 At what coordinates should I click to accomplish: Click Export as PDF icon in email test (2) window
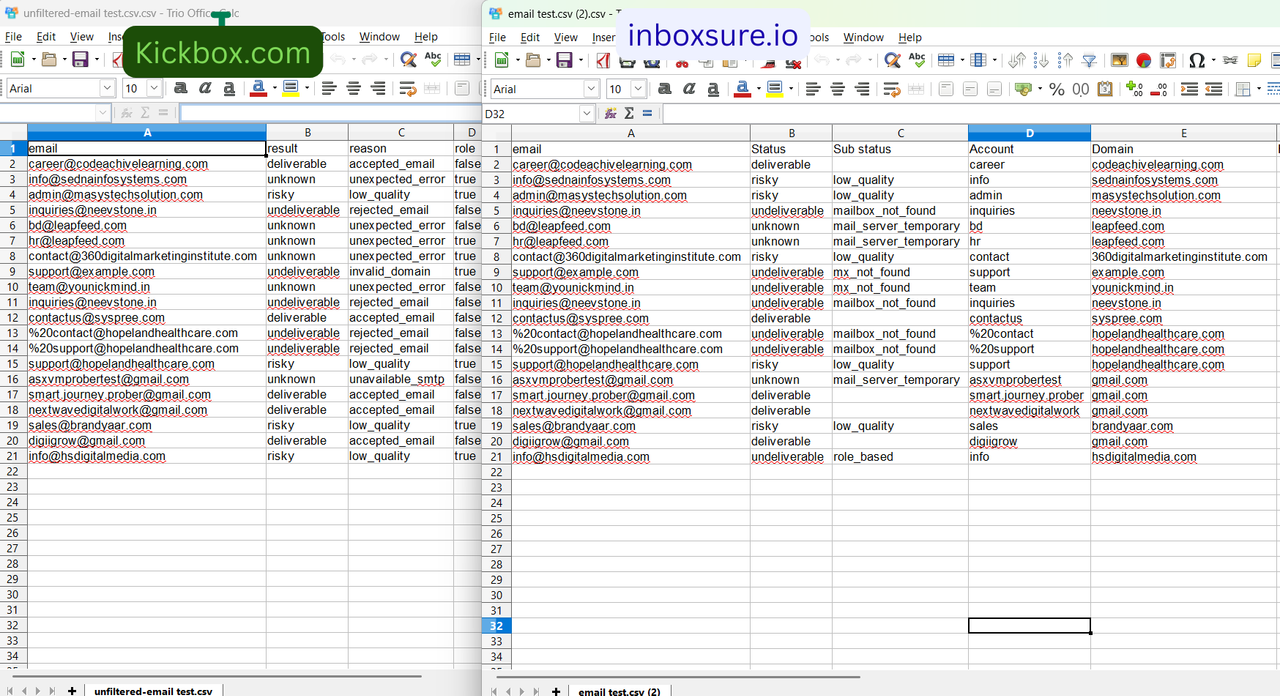click(x=603, y=60)
